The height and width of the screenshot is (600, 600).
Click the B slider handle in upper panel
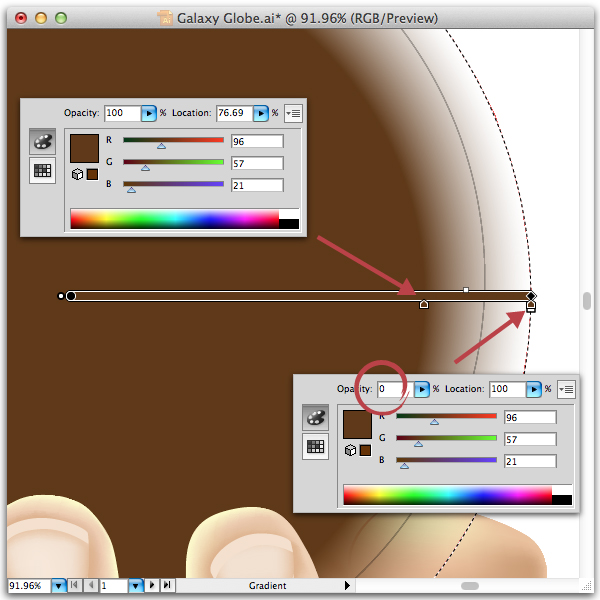pyautogui.click(x=131, y=190)
